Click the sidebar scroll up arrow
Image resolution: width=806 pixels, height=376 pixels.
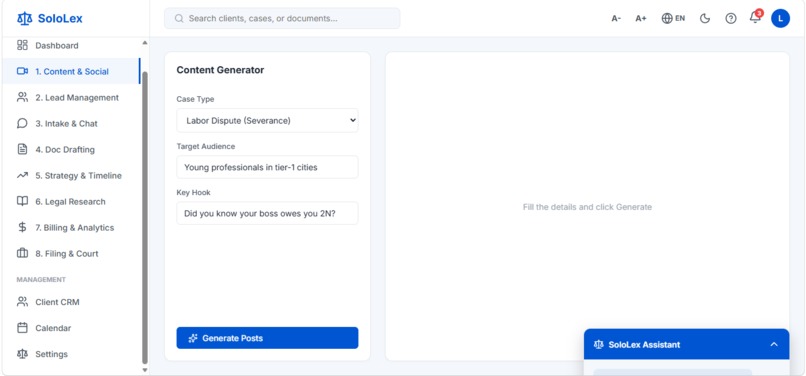coord(144,42)
